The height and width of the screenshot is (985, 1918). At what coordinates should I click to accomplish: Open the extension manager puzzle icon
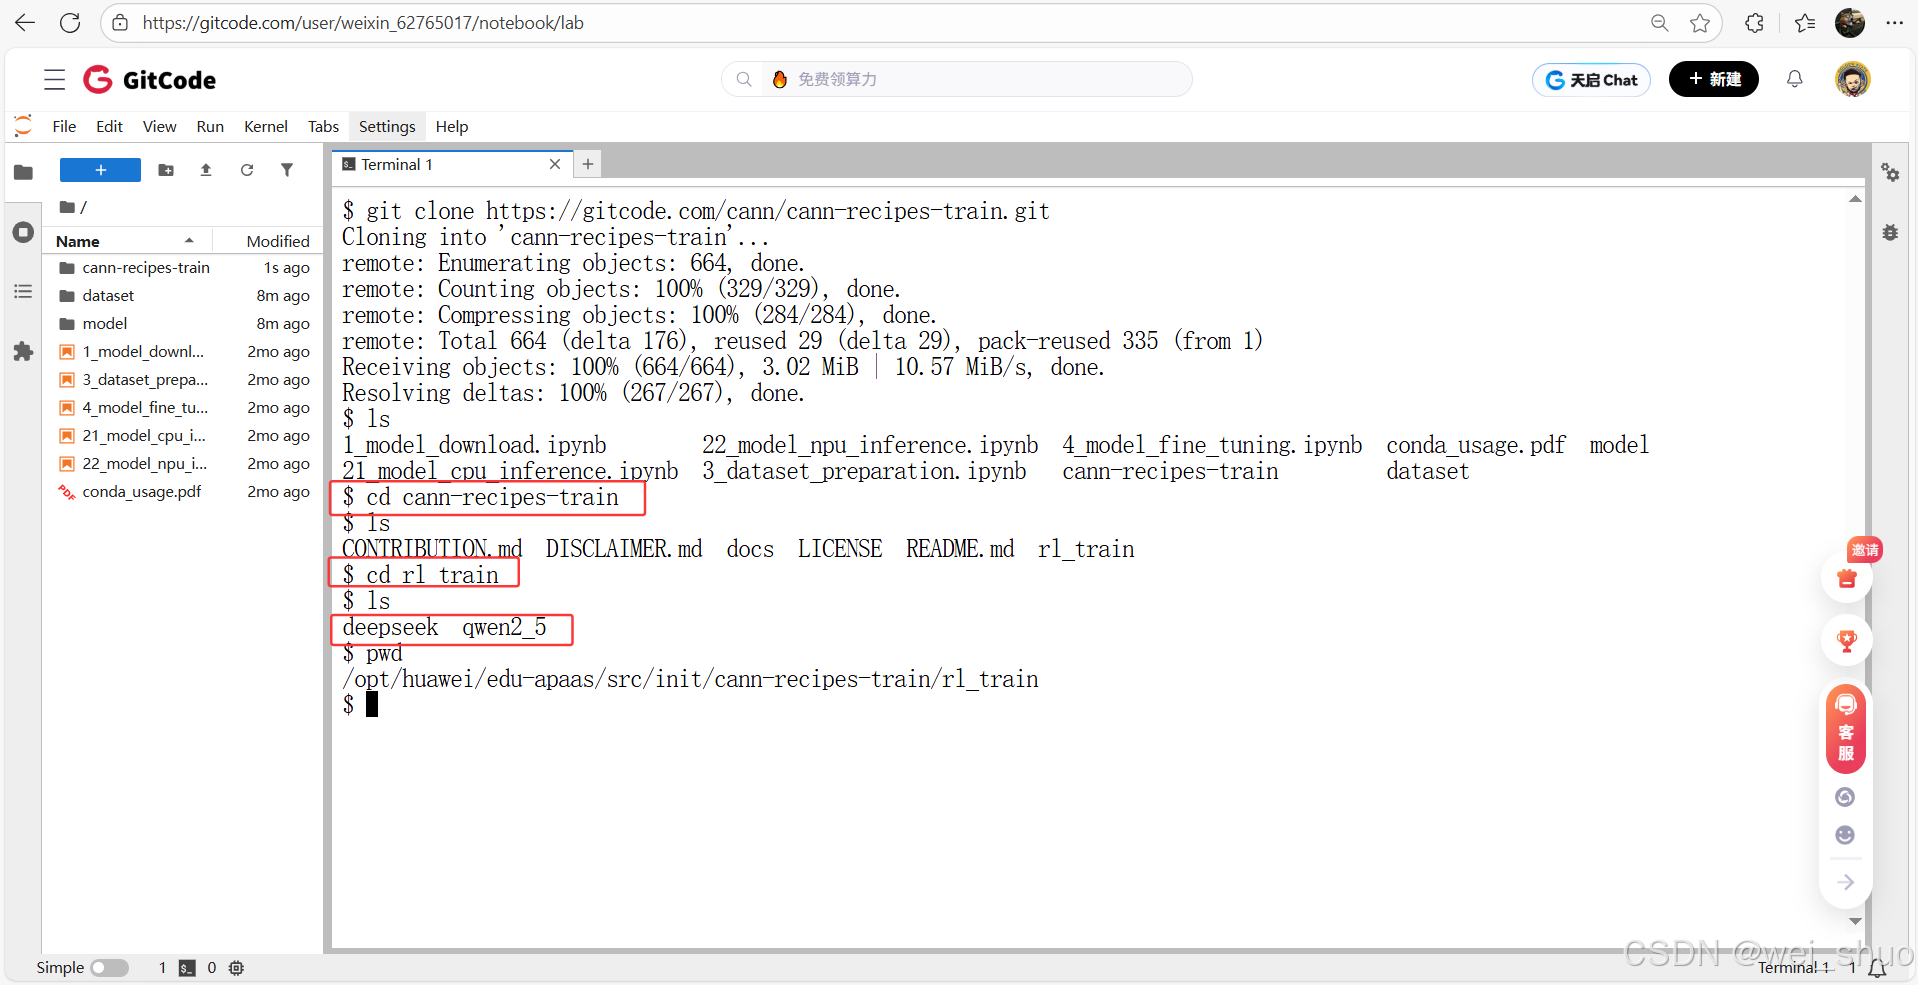[x=23, y=351]
